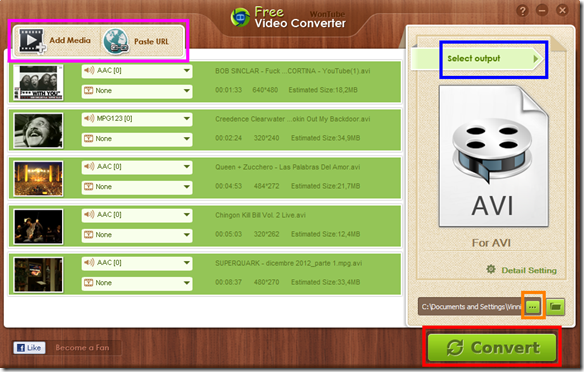Click the 320*240 resolution text
Image resolution: width=584 pixels, height=372 pixels.
[266, 138]
